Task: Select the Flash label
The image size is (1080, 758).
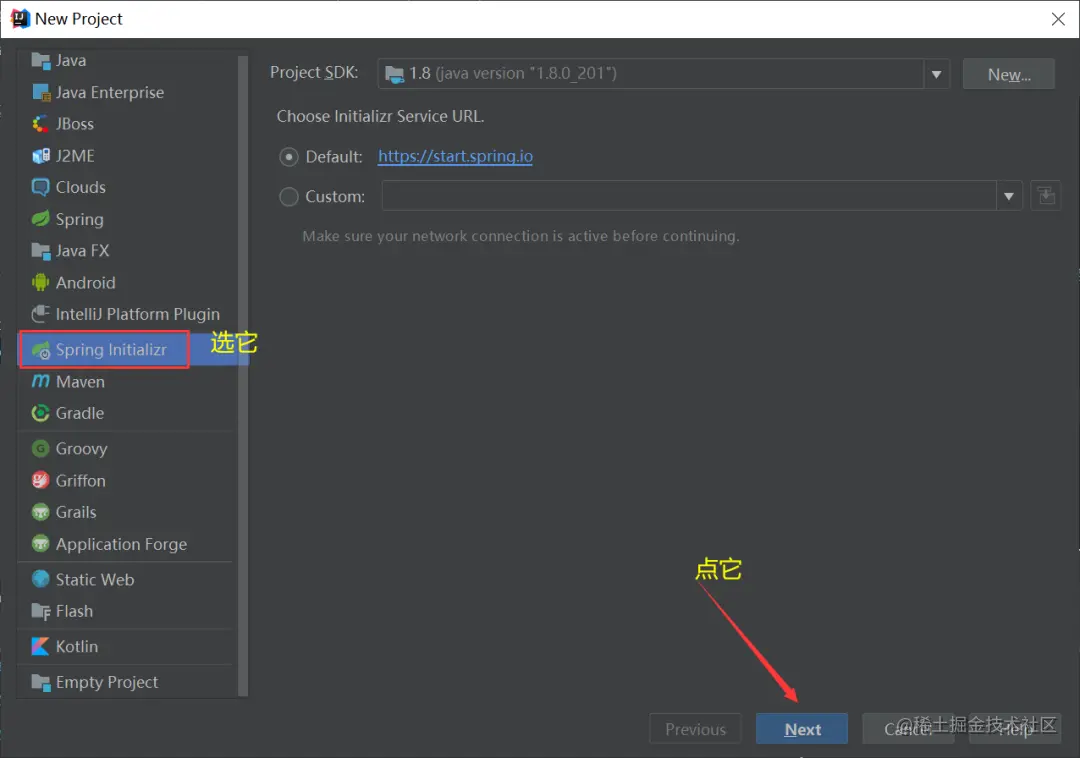Action: click(74, 611)
